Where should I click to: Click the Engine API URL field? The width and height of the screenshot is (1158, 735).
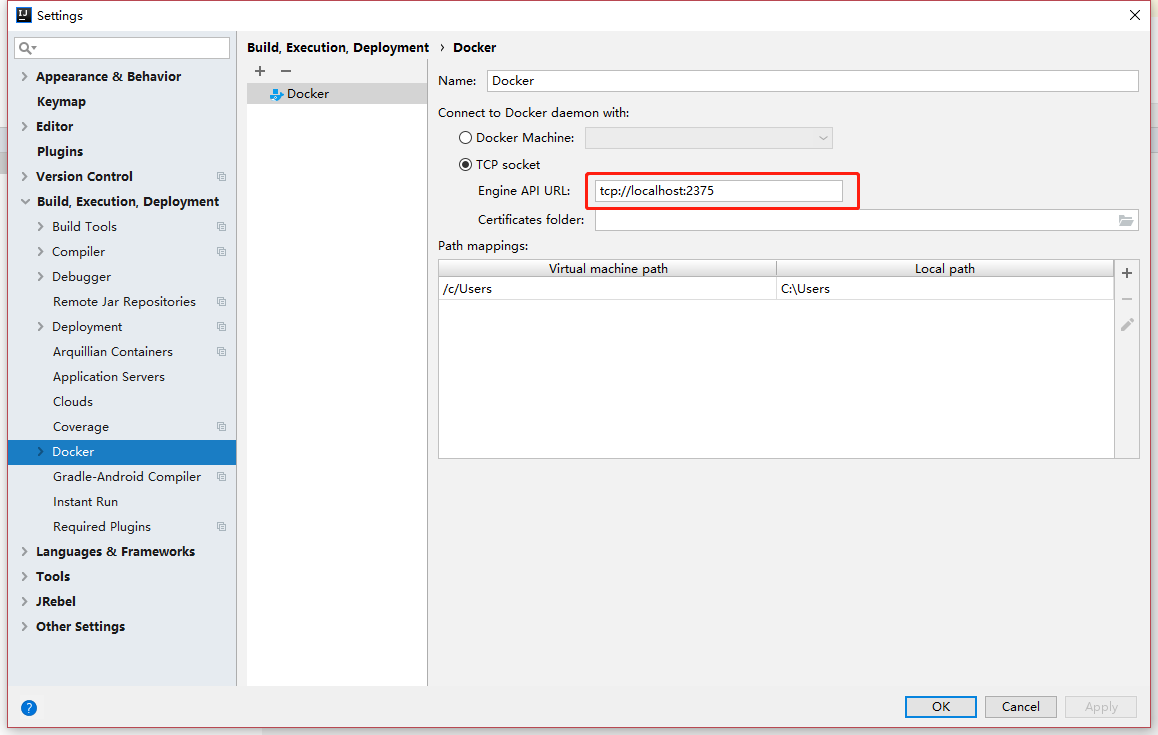click(719, 191)
